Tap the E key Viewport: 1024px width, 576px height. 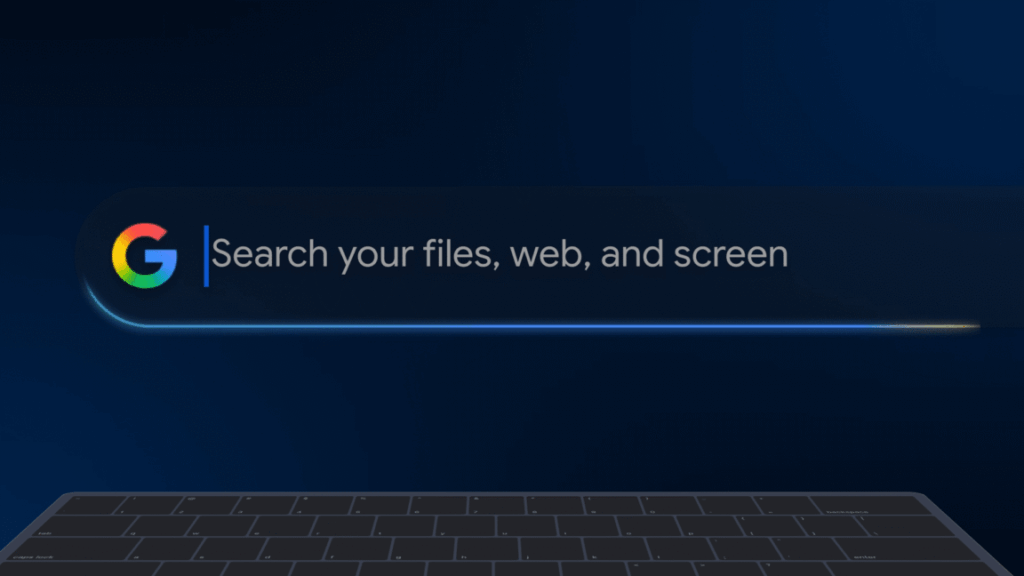tap(283, 525)
